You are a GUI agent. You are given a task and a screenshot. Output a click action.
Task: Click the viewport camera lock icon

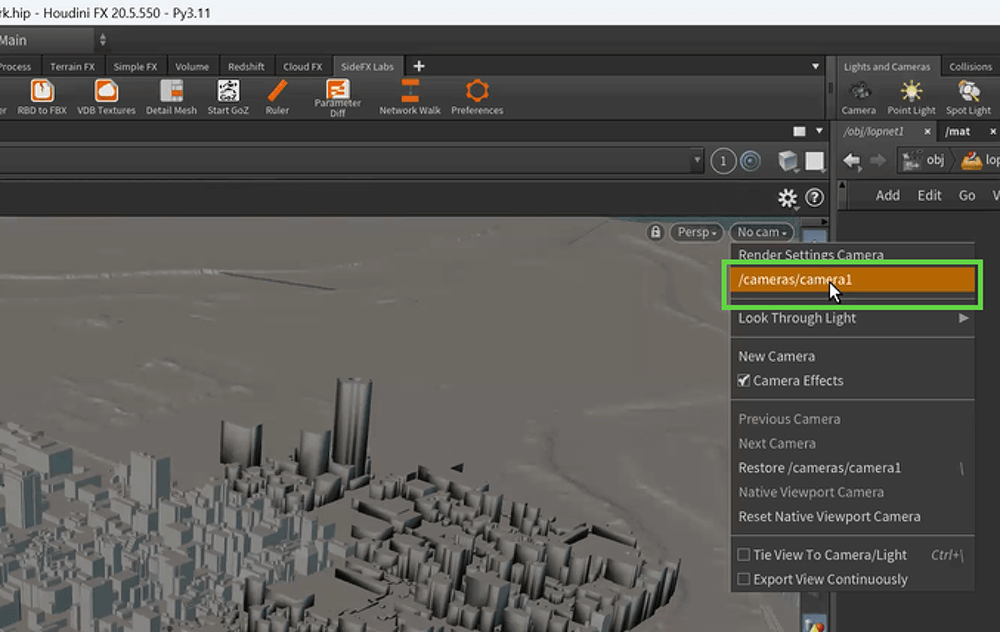click(x=656, y=232)
